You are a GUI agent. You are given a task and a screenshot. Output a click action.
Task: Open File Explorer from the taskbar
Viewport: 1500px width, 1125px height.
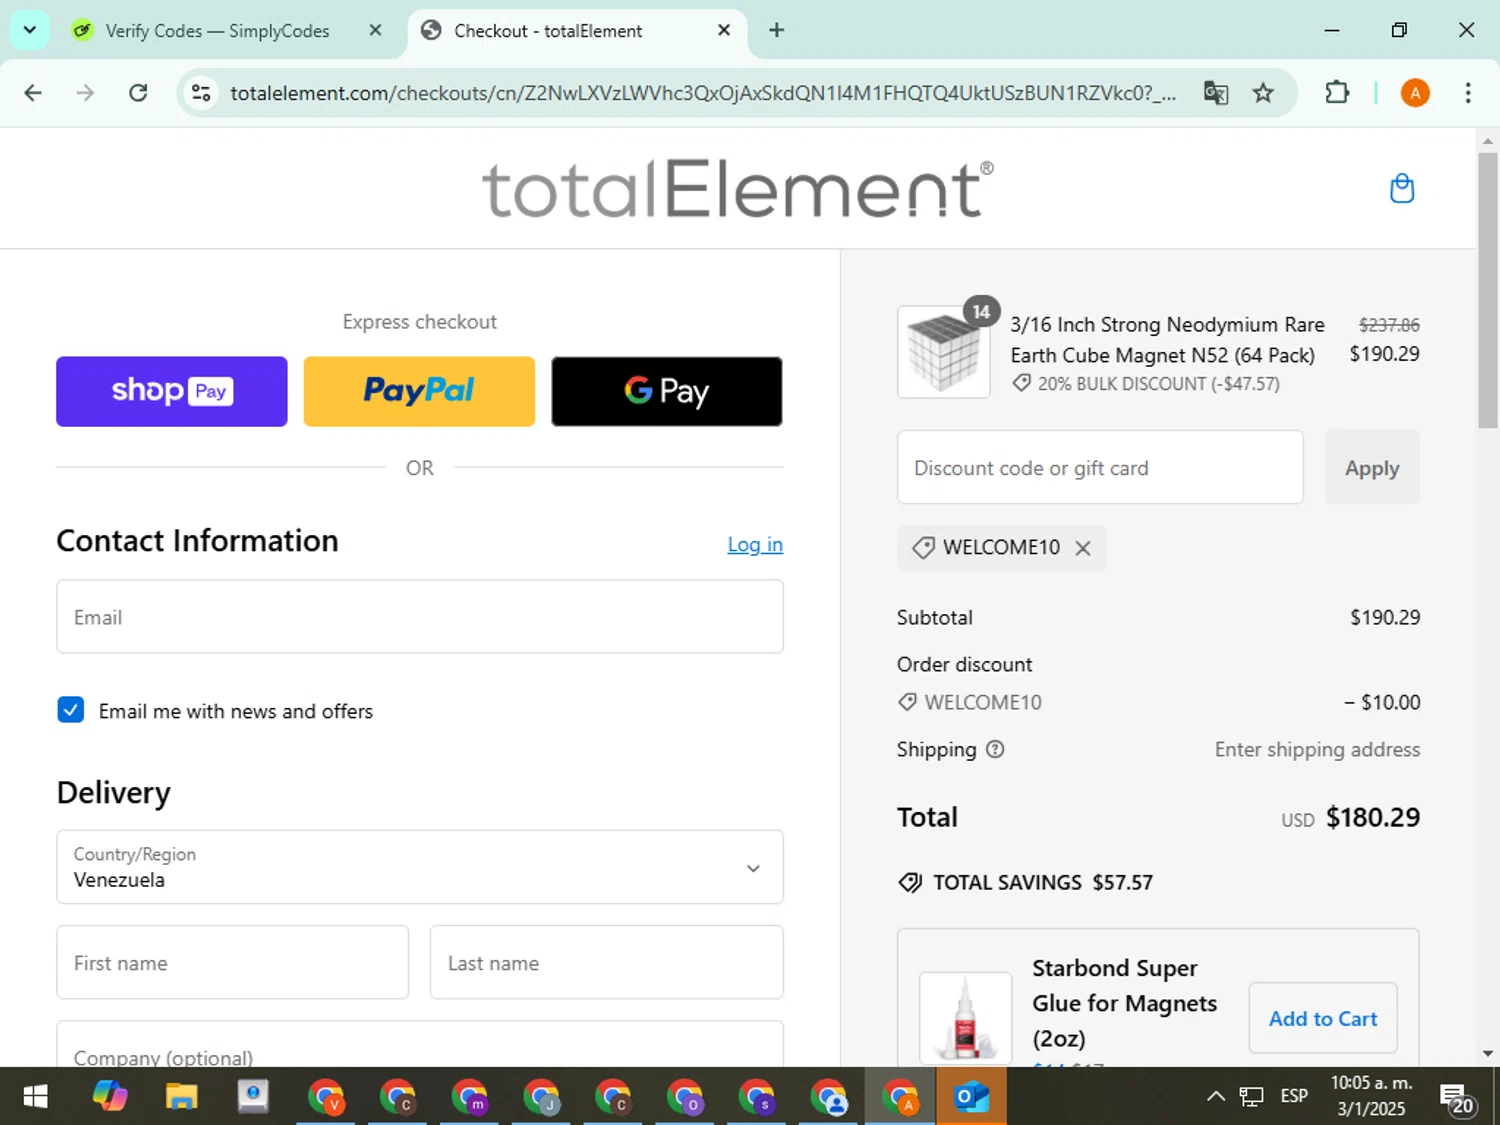tap(181, 1097)
